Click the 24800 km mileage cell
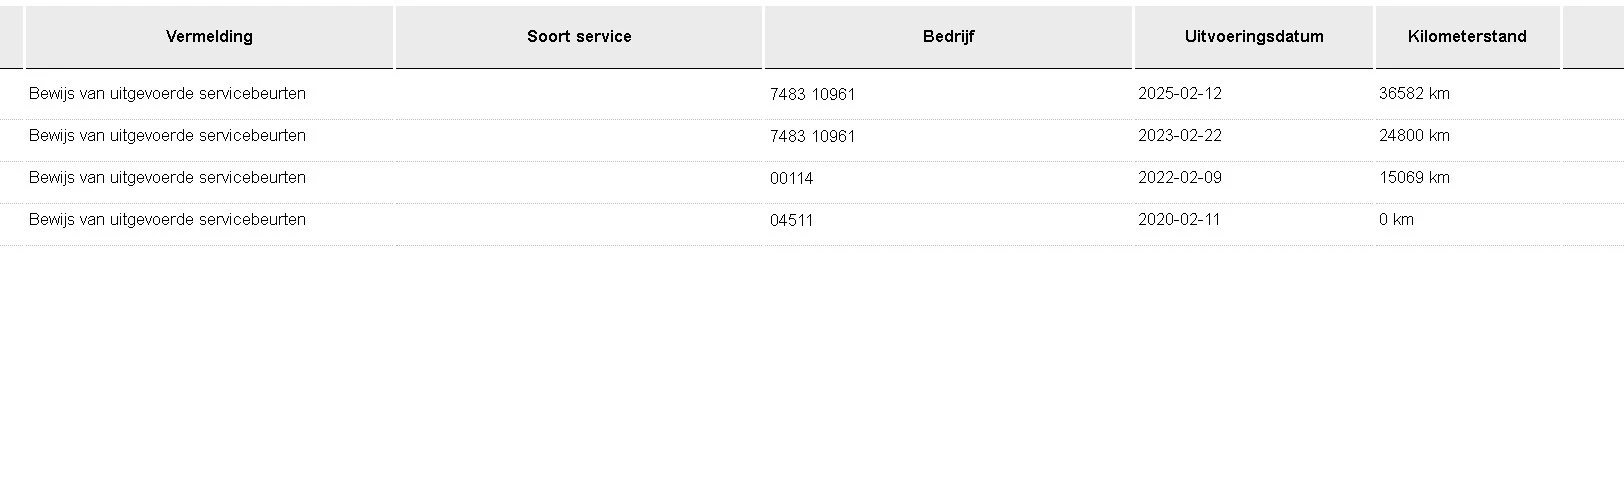Image resolution: width=1624 pixels, height=488 pixels. [1414, 136]
